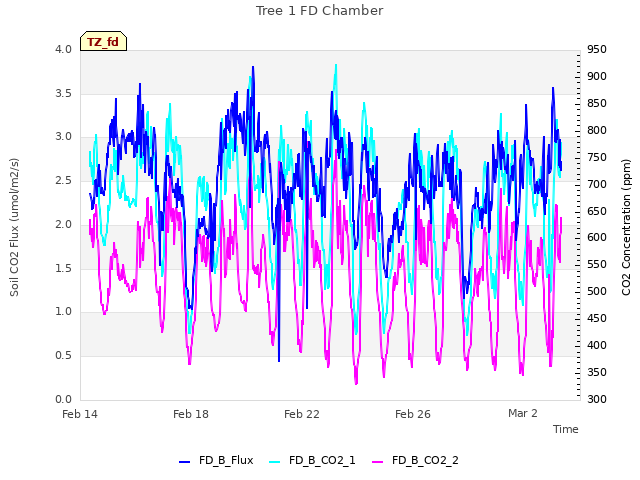Click the magenta FD_B_CO2_2 legend swatch
The height and width of the screenshot is (480, 640).
coord(378,462)
